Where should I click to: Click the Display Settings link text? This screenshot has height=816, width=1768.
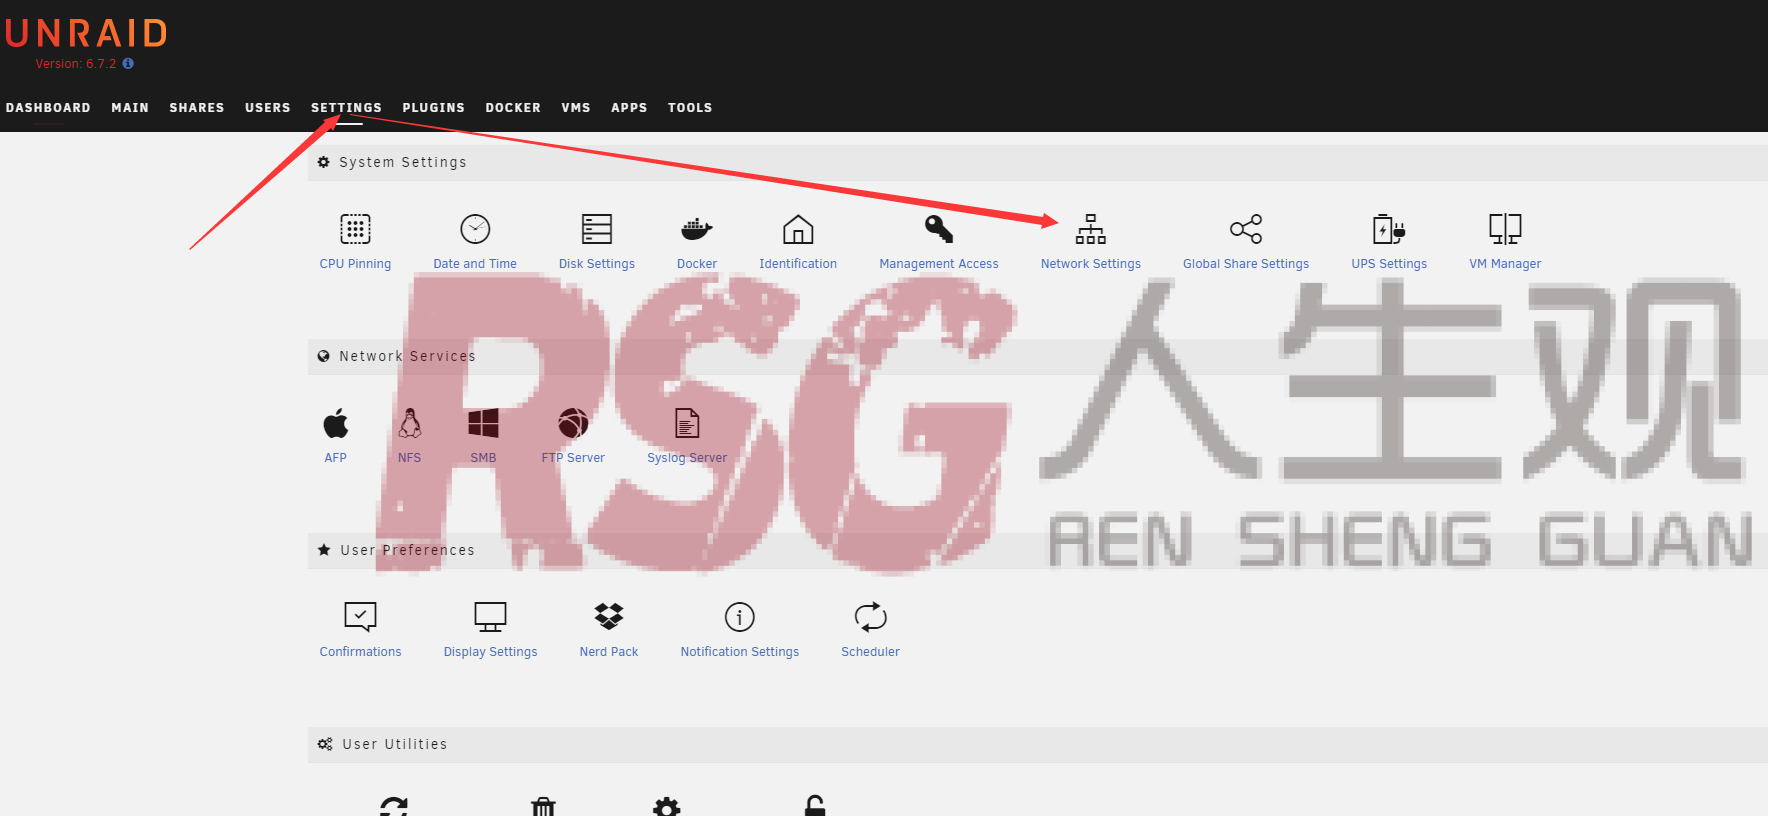pyautogui.click(x=490, y=652)
